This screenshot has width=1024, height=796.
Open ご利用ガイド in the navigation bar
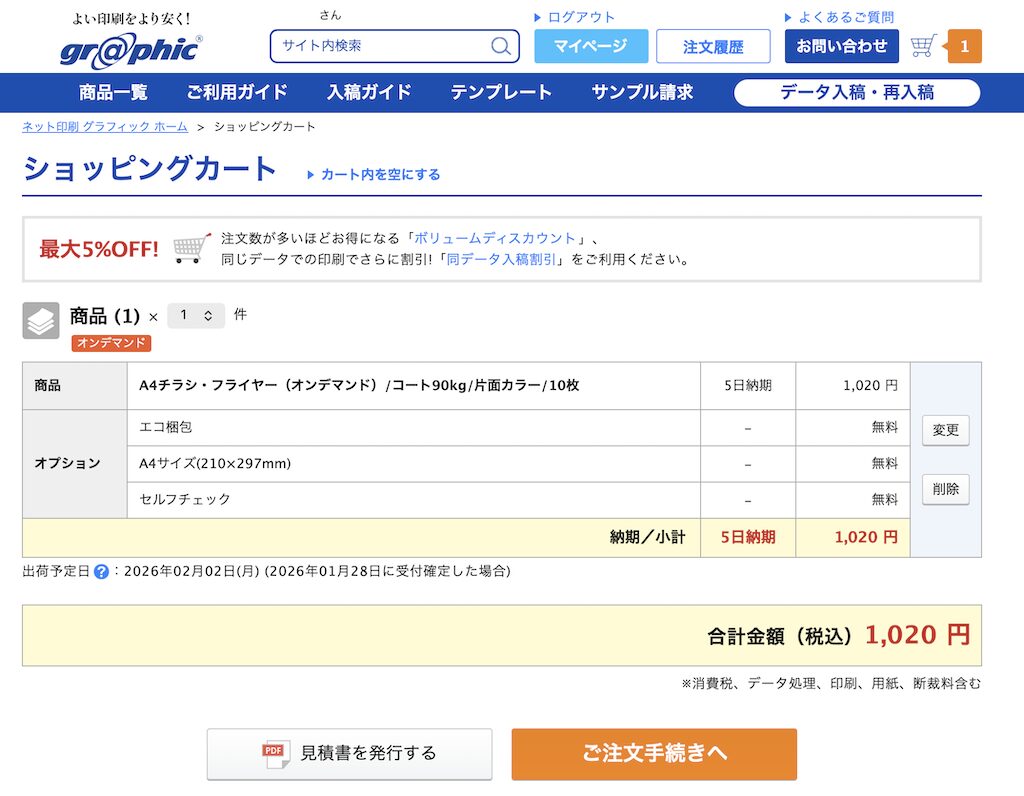(237, 92)
